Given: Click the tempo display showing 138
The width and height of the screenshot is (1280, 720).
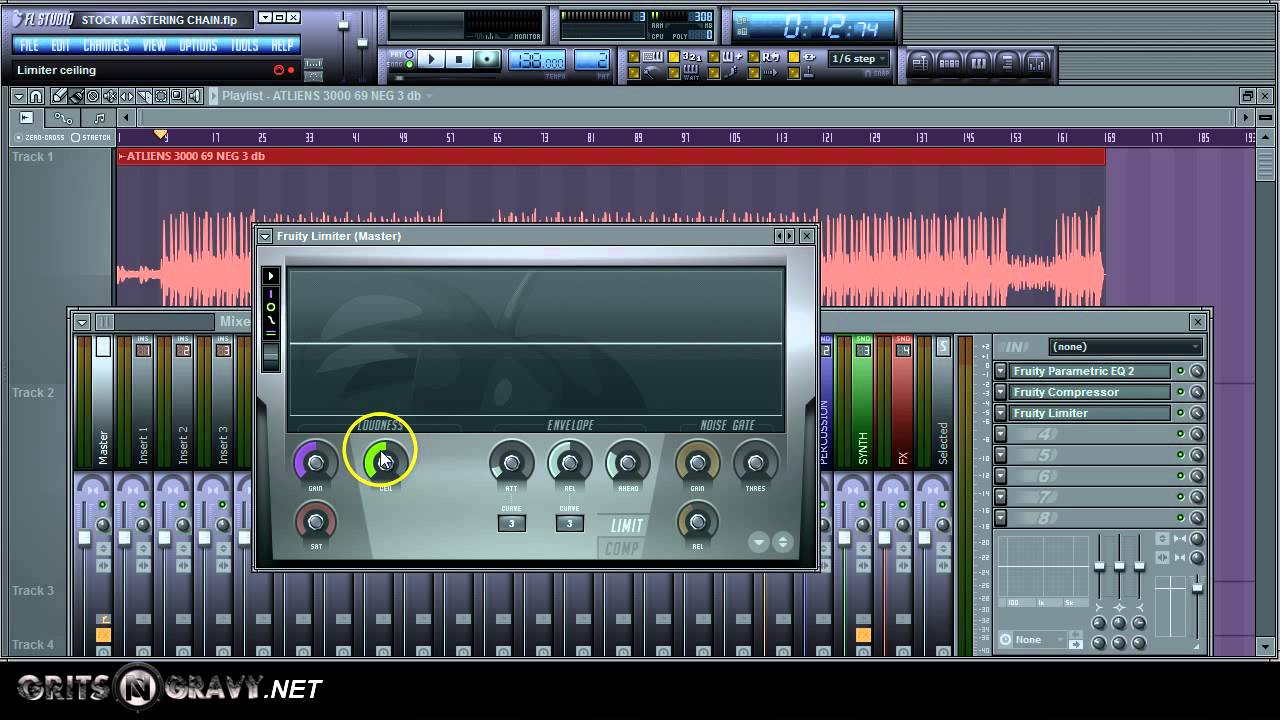Looking at the screenshot, I should [537, 60].
